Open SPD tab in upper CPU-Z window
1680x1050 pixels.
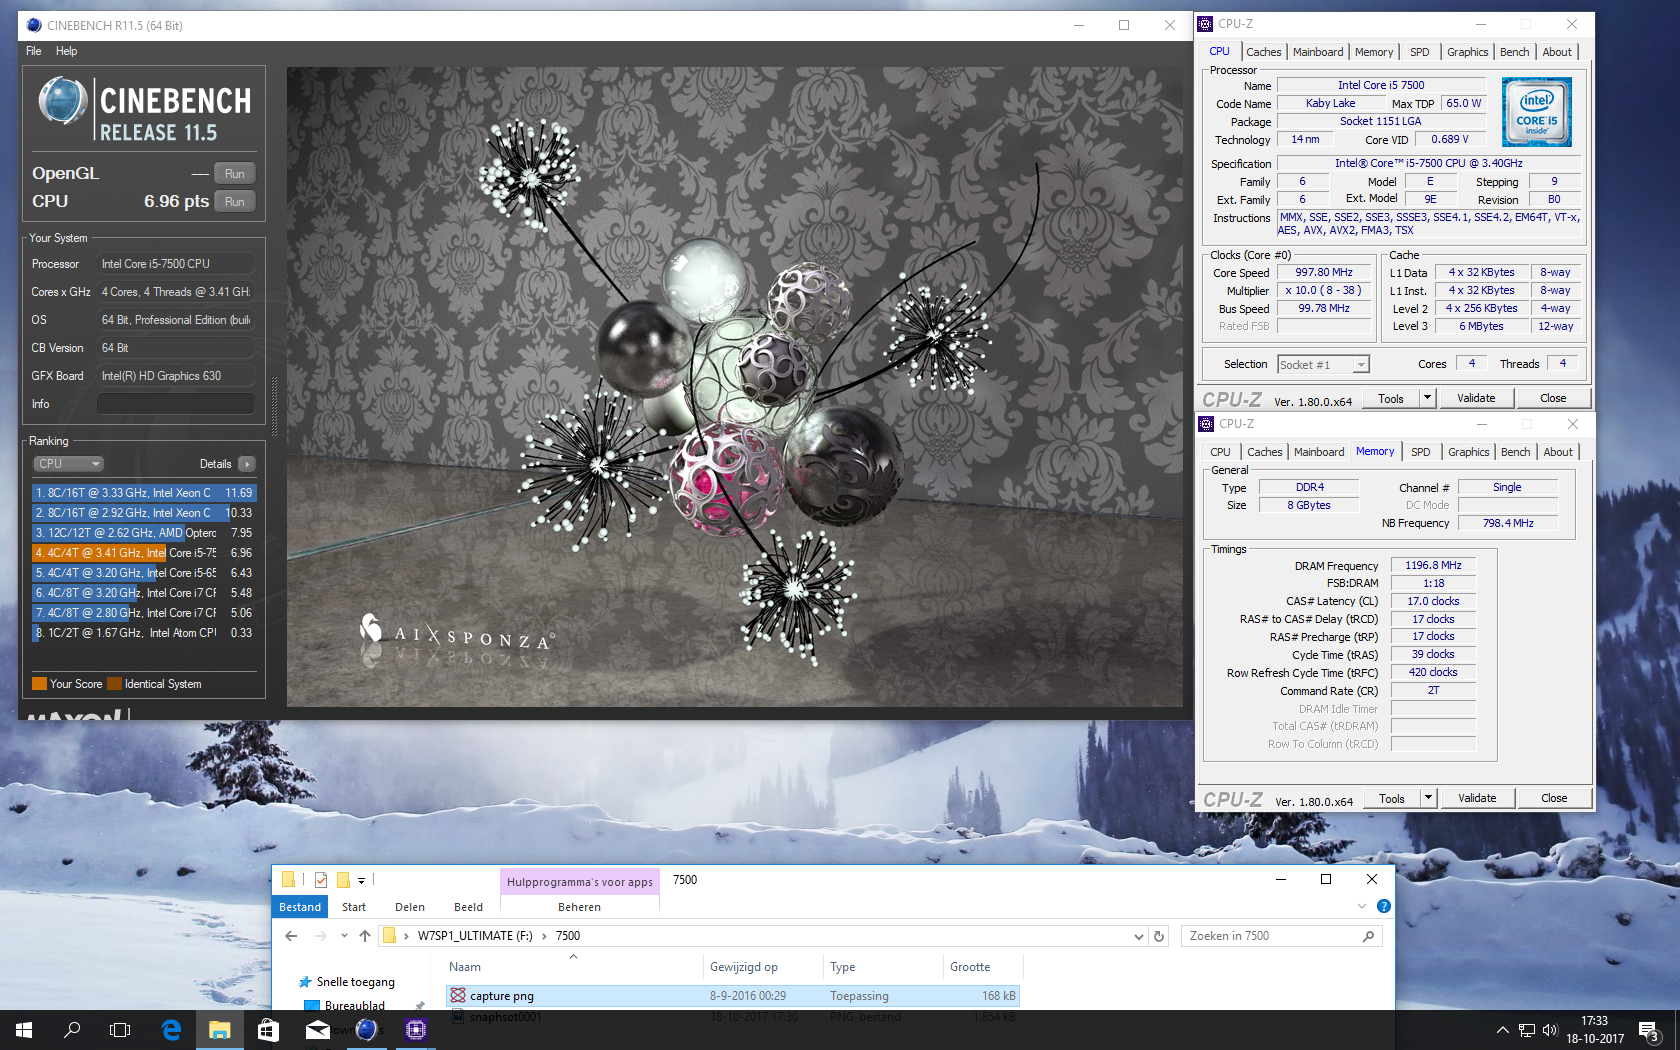[x=1419, y=52]
